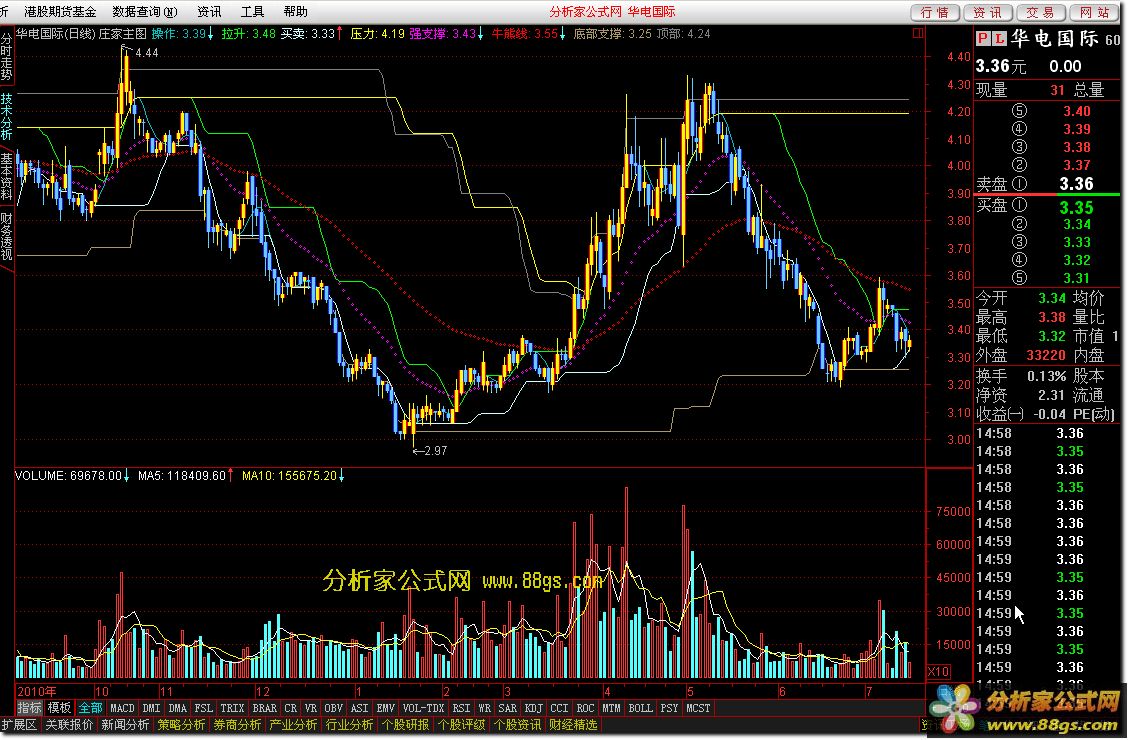
Task: Select the 全部 indicator filter
Action: (x=90, y=708)
